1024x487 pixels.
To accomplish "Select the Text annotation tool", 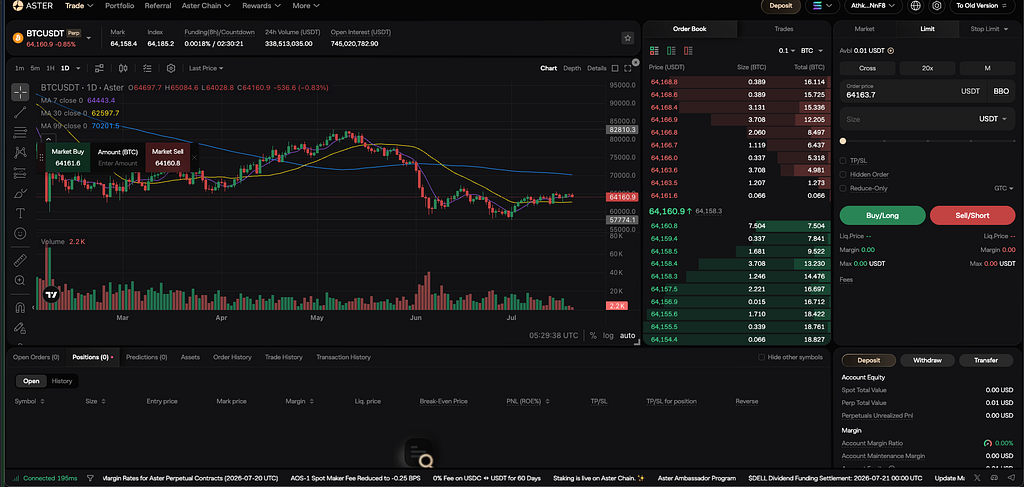I will pos(20,213).
